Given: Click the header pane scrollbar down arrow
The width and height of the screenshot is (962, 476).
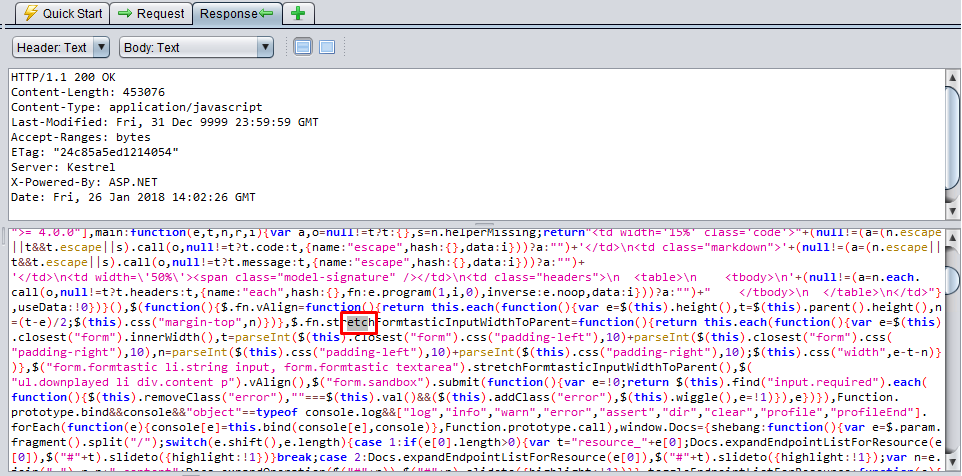Looking at the screenshot, I should (x=953, y=210).
